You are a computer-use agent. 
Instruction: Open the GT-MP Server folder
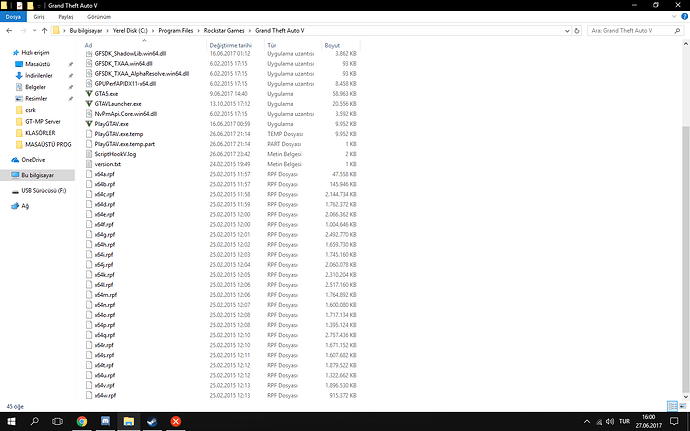[43, 122]
